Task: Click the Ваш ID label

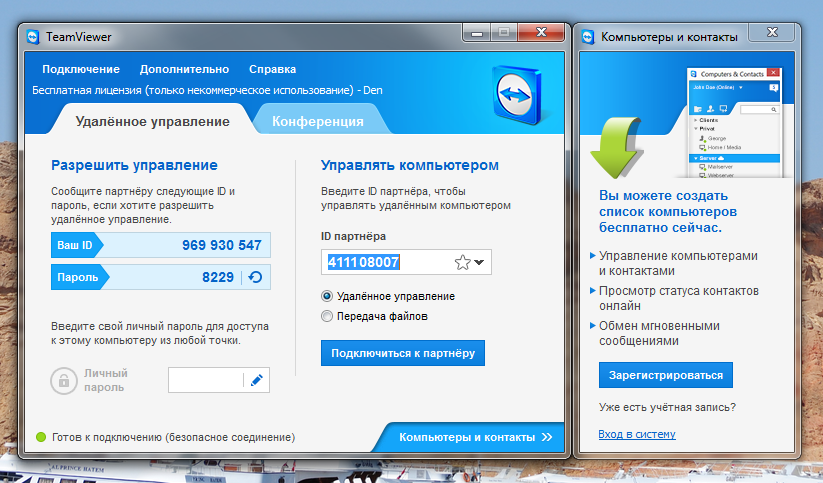Action: [75, 245]
